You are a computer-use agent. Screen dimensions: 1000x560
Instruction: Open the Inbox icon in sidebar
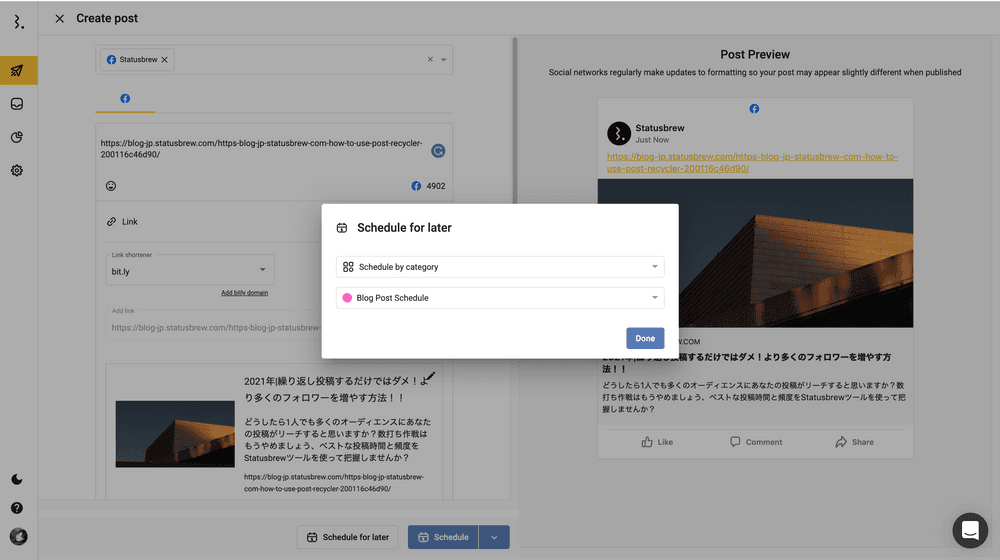17,104
